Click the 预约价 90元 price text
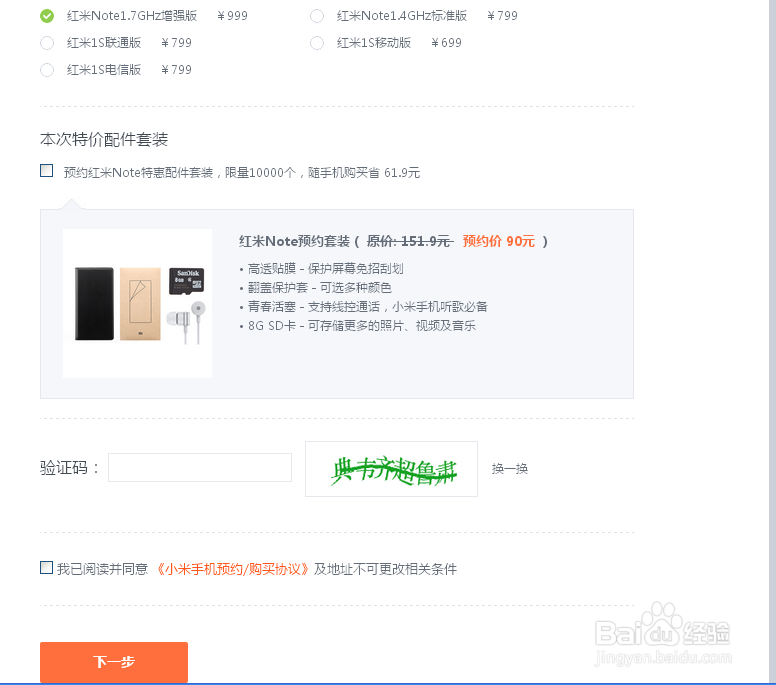 pos(498,242)
